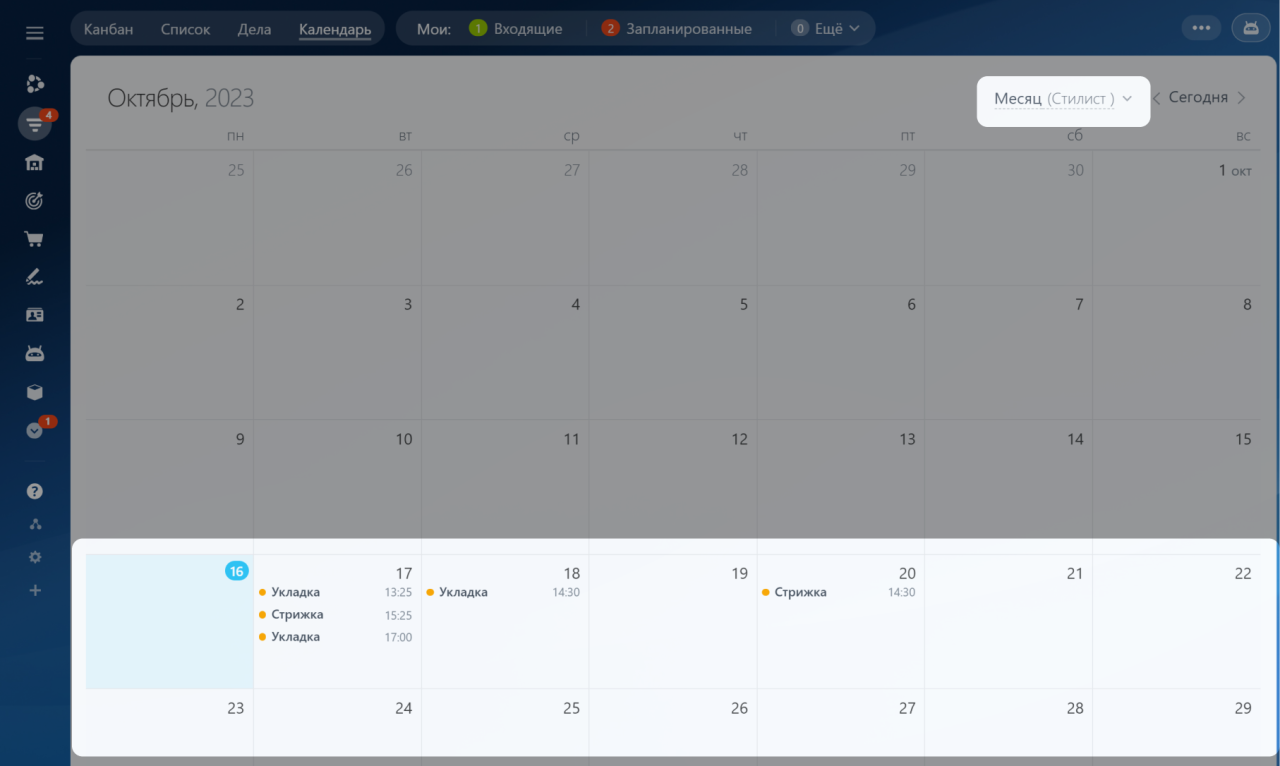Click date number 22 in calendar
Image resolution: width=1280 pixels, height=766 pixels.
1243,573
